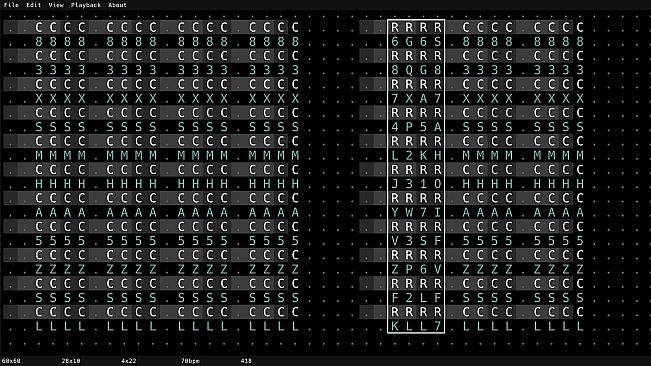This screenshot has width=651, height=366.
Task: Open the Playback menu
Action: coord(86,5)
